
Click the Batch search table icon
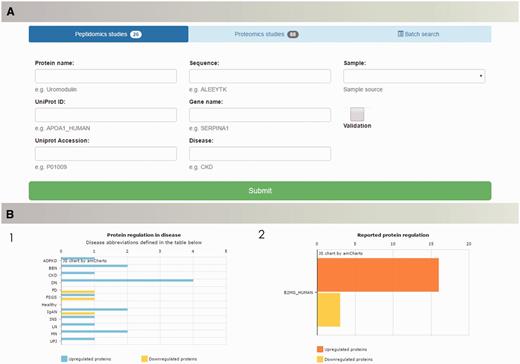click(x=400, y=34)
